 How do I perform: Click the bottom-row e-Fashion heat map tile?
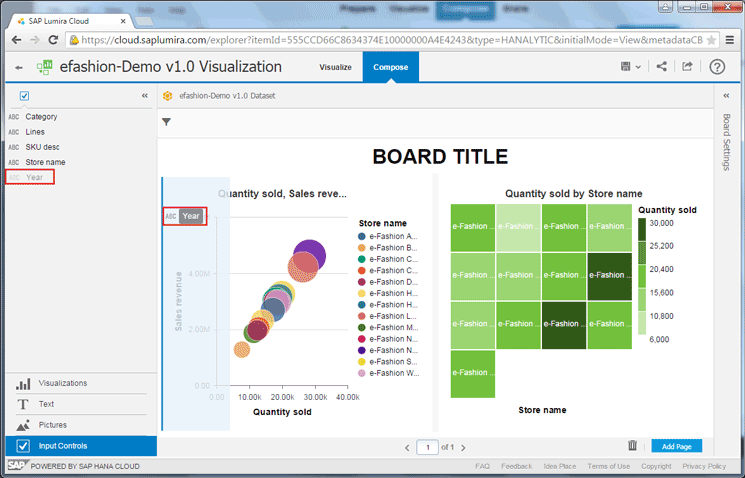[x=473, y=373]
